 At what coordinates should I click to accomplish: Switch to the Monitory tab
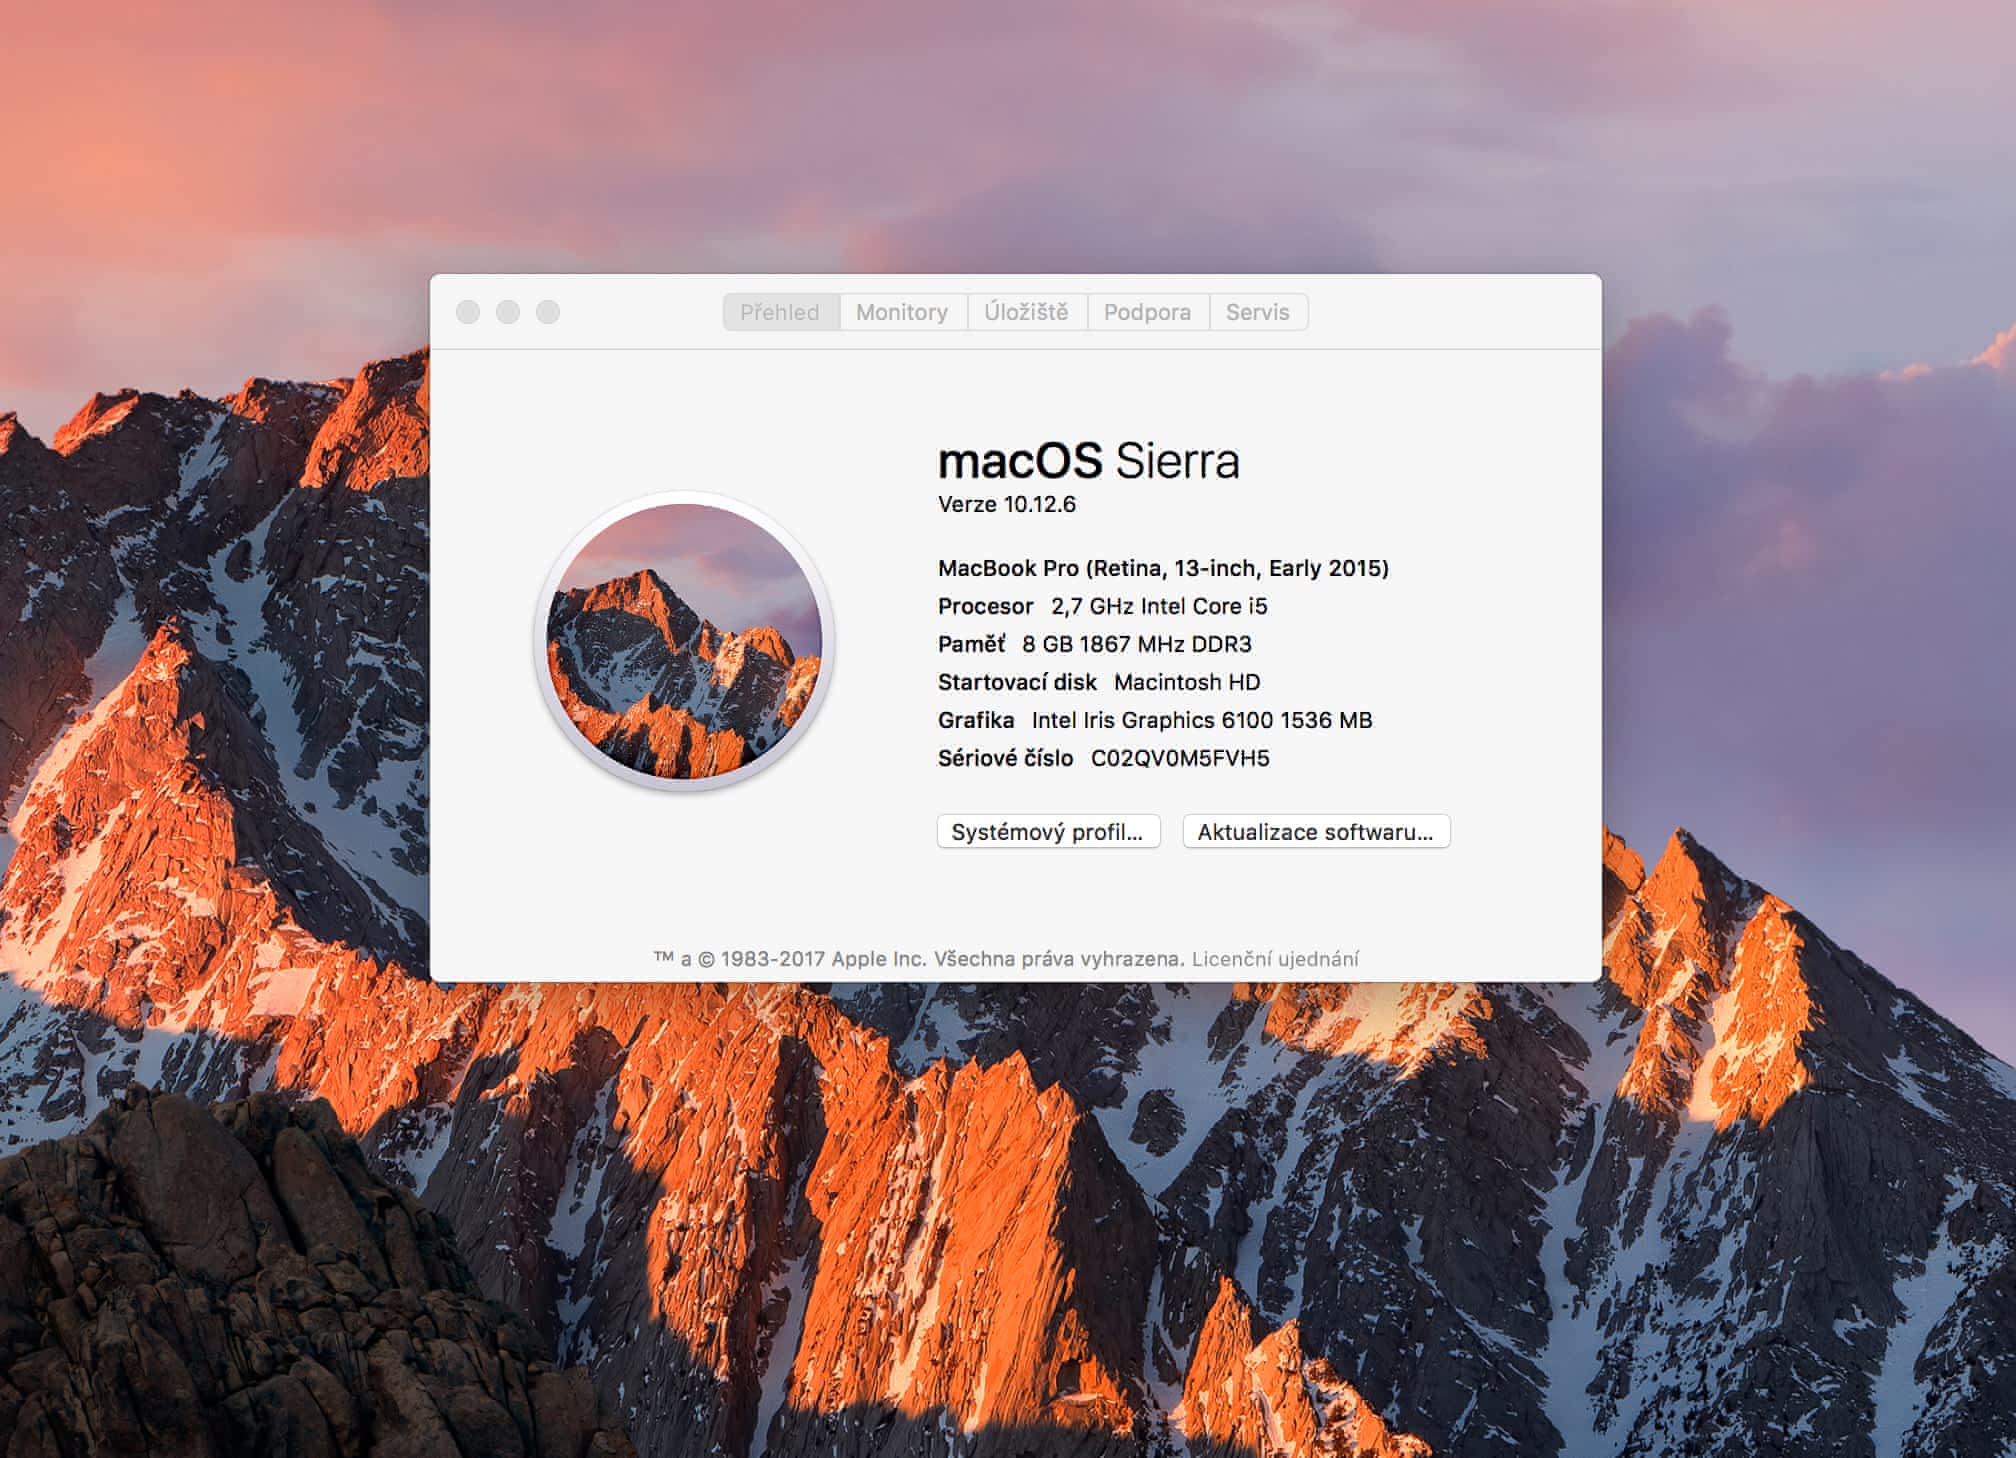(902, 312)
